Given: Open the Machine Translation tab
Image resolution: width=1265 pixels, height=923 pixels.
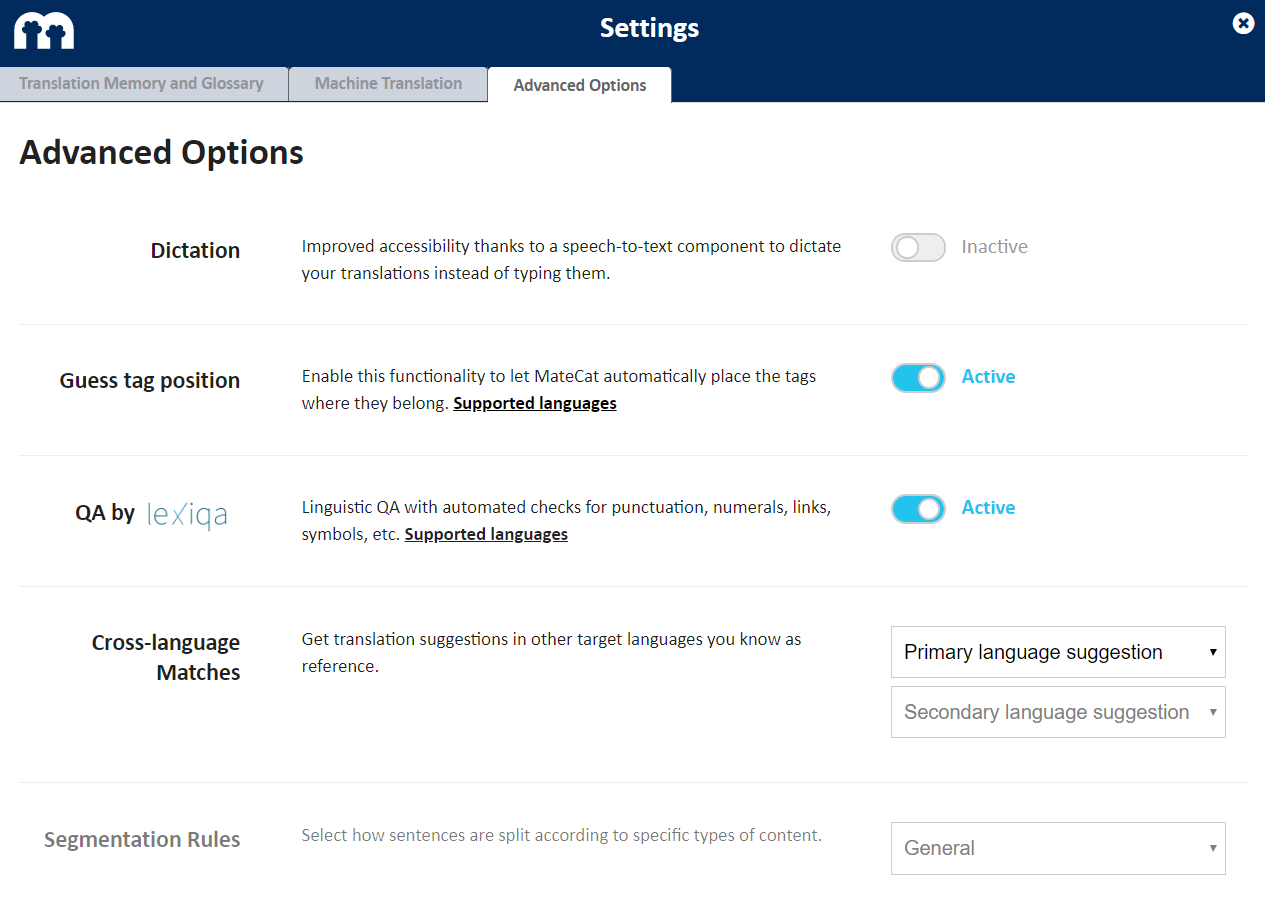Looking at the screenshot, I should [x=388, y=84].
